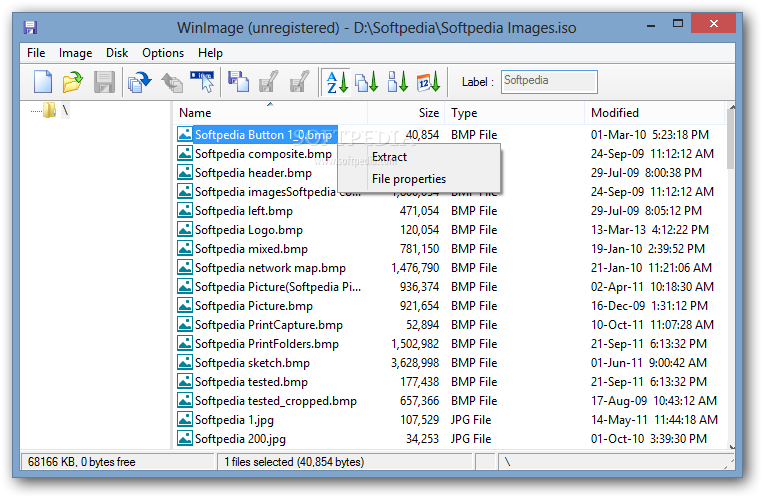Open the Options menu

(163, 53)
